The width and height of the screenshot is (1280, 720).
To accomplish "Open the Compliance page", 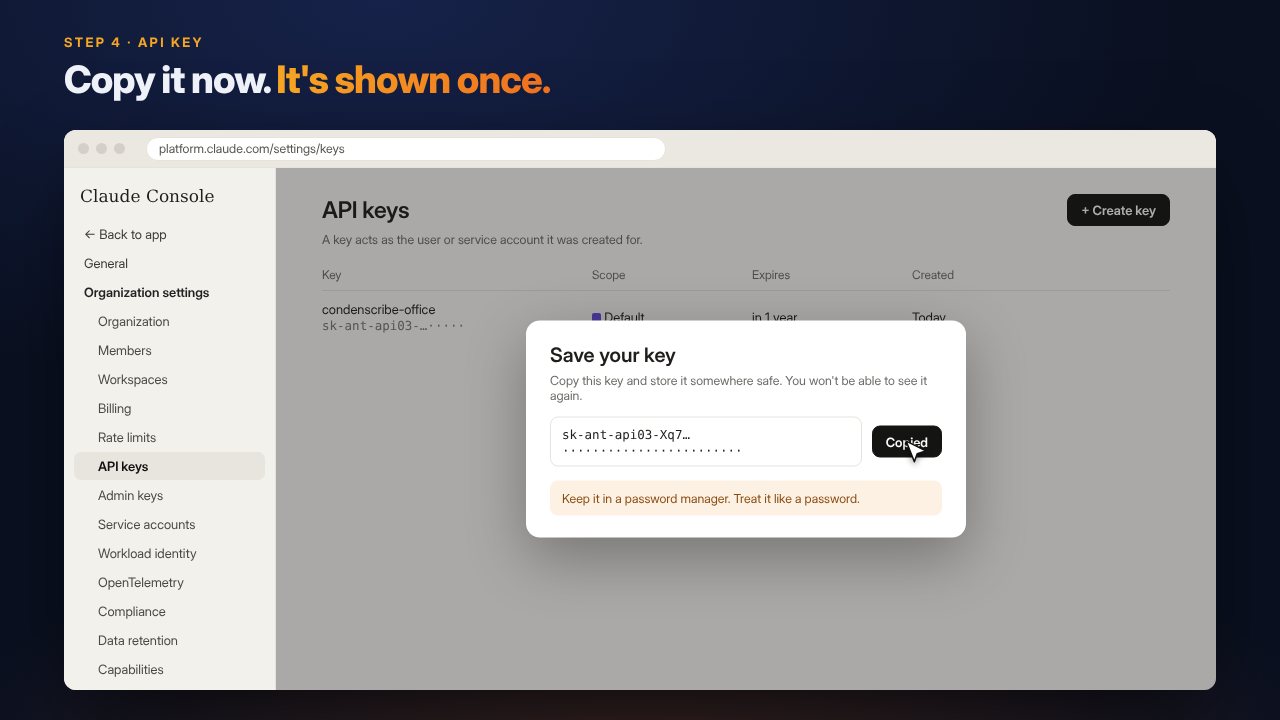I will 132,611.
